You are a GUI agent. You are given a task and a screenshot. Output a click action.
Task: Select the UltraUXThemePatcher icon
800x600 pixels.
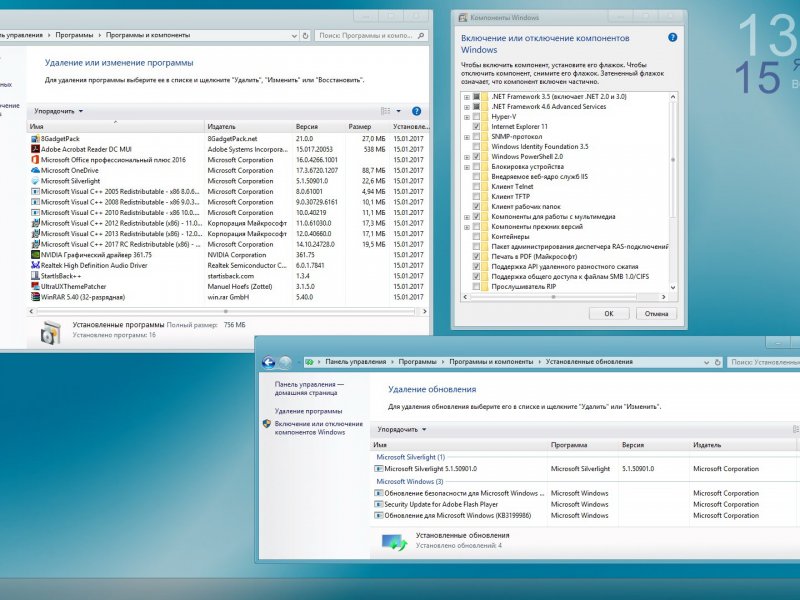(35, 286)
